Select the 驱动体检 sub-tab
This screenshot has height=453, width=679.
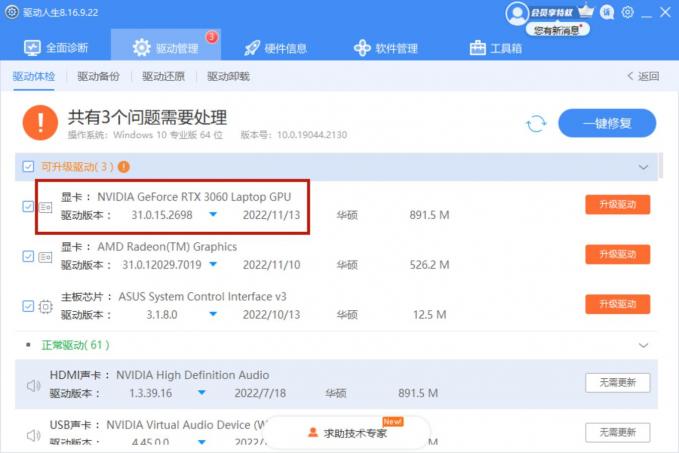tap(34, 77)
